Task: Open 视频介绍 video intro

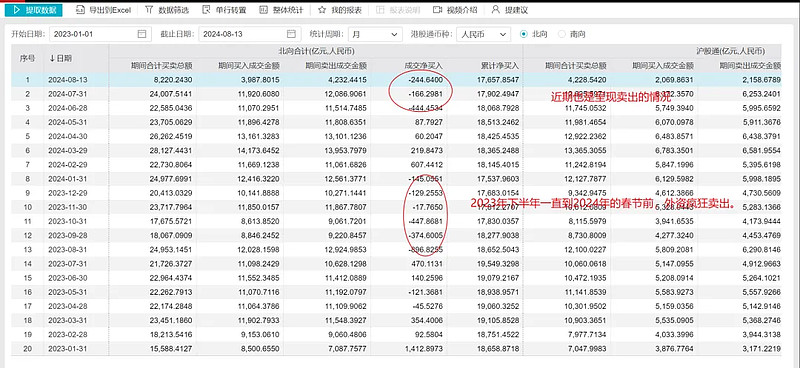Action: pyautogui.click(x=455, y=10)
